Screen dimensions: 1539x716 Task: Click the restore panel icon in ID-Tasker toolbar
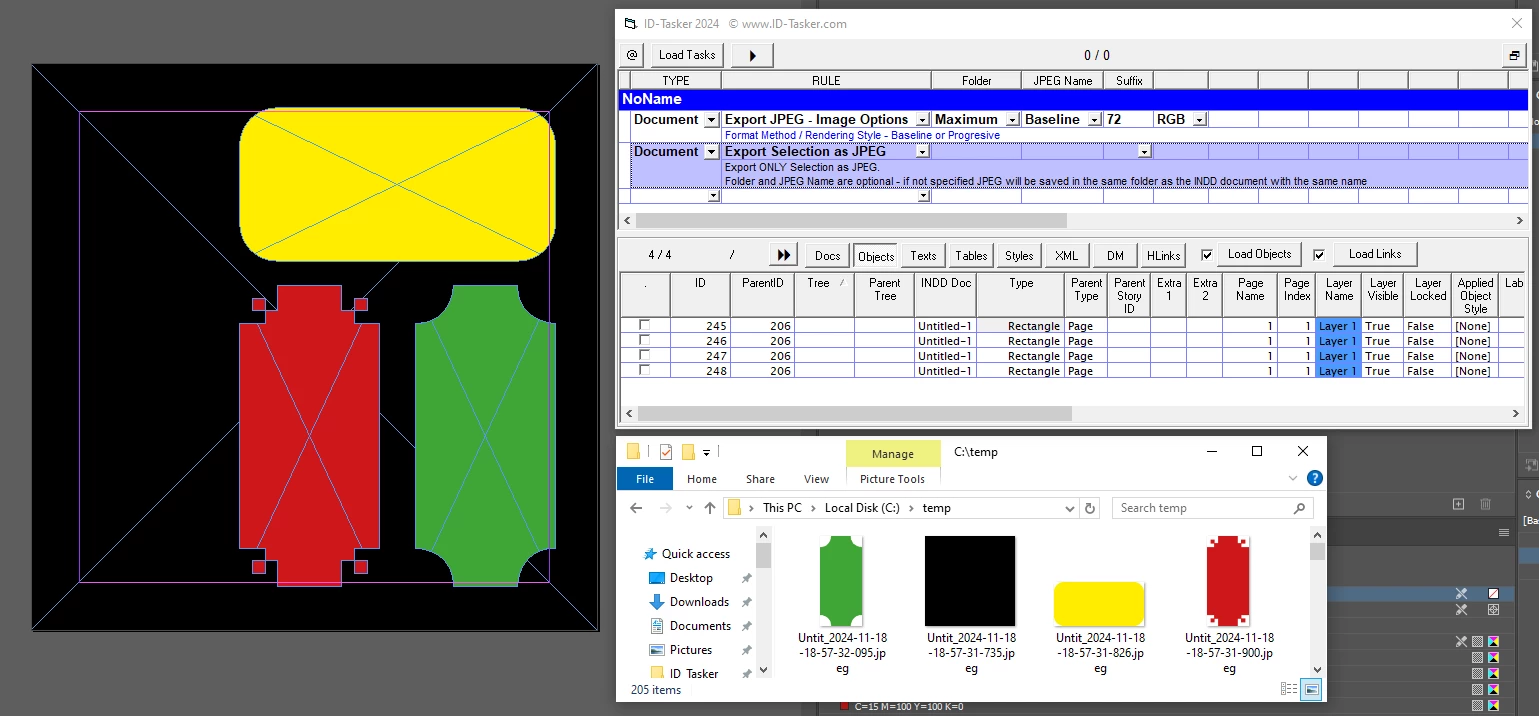1515,56
